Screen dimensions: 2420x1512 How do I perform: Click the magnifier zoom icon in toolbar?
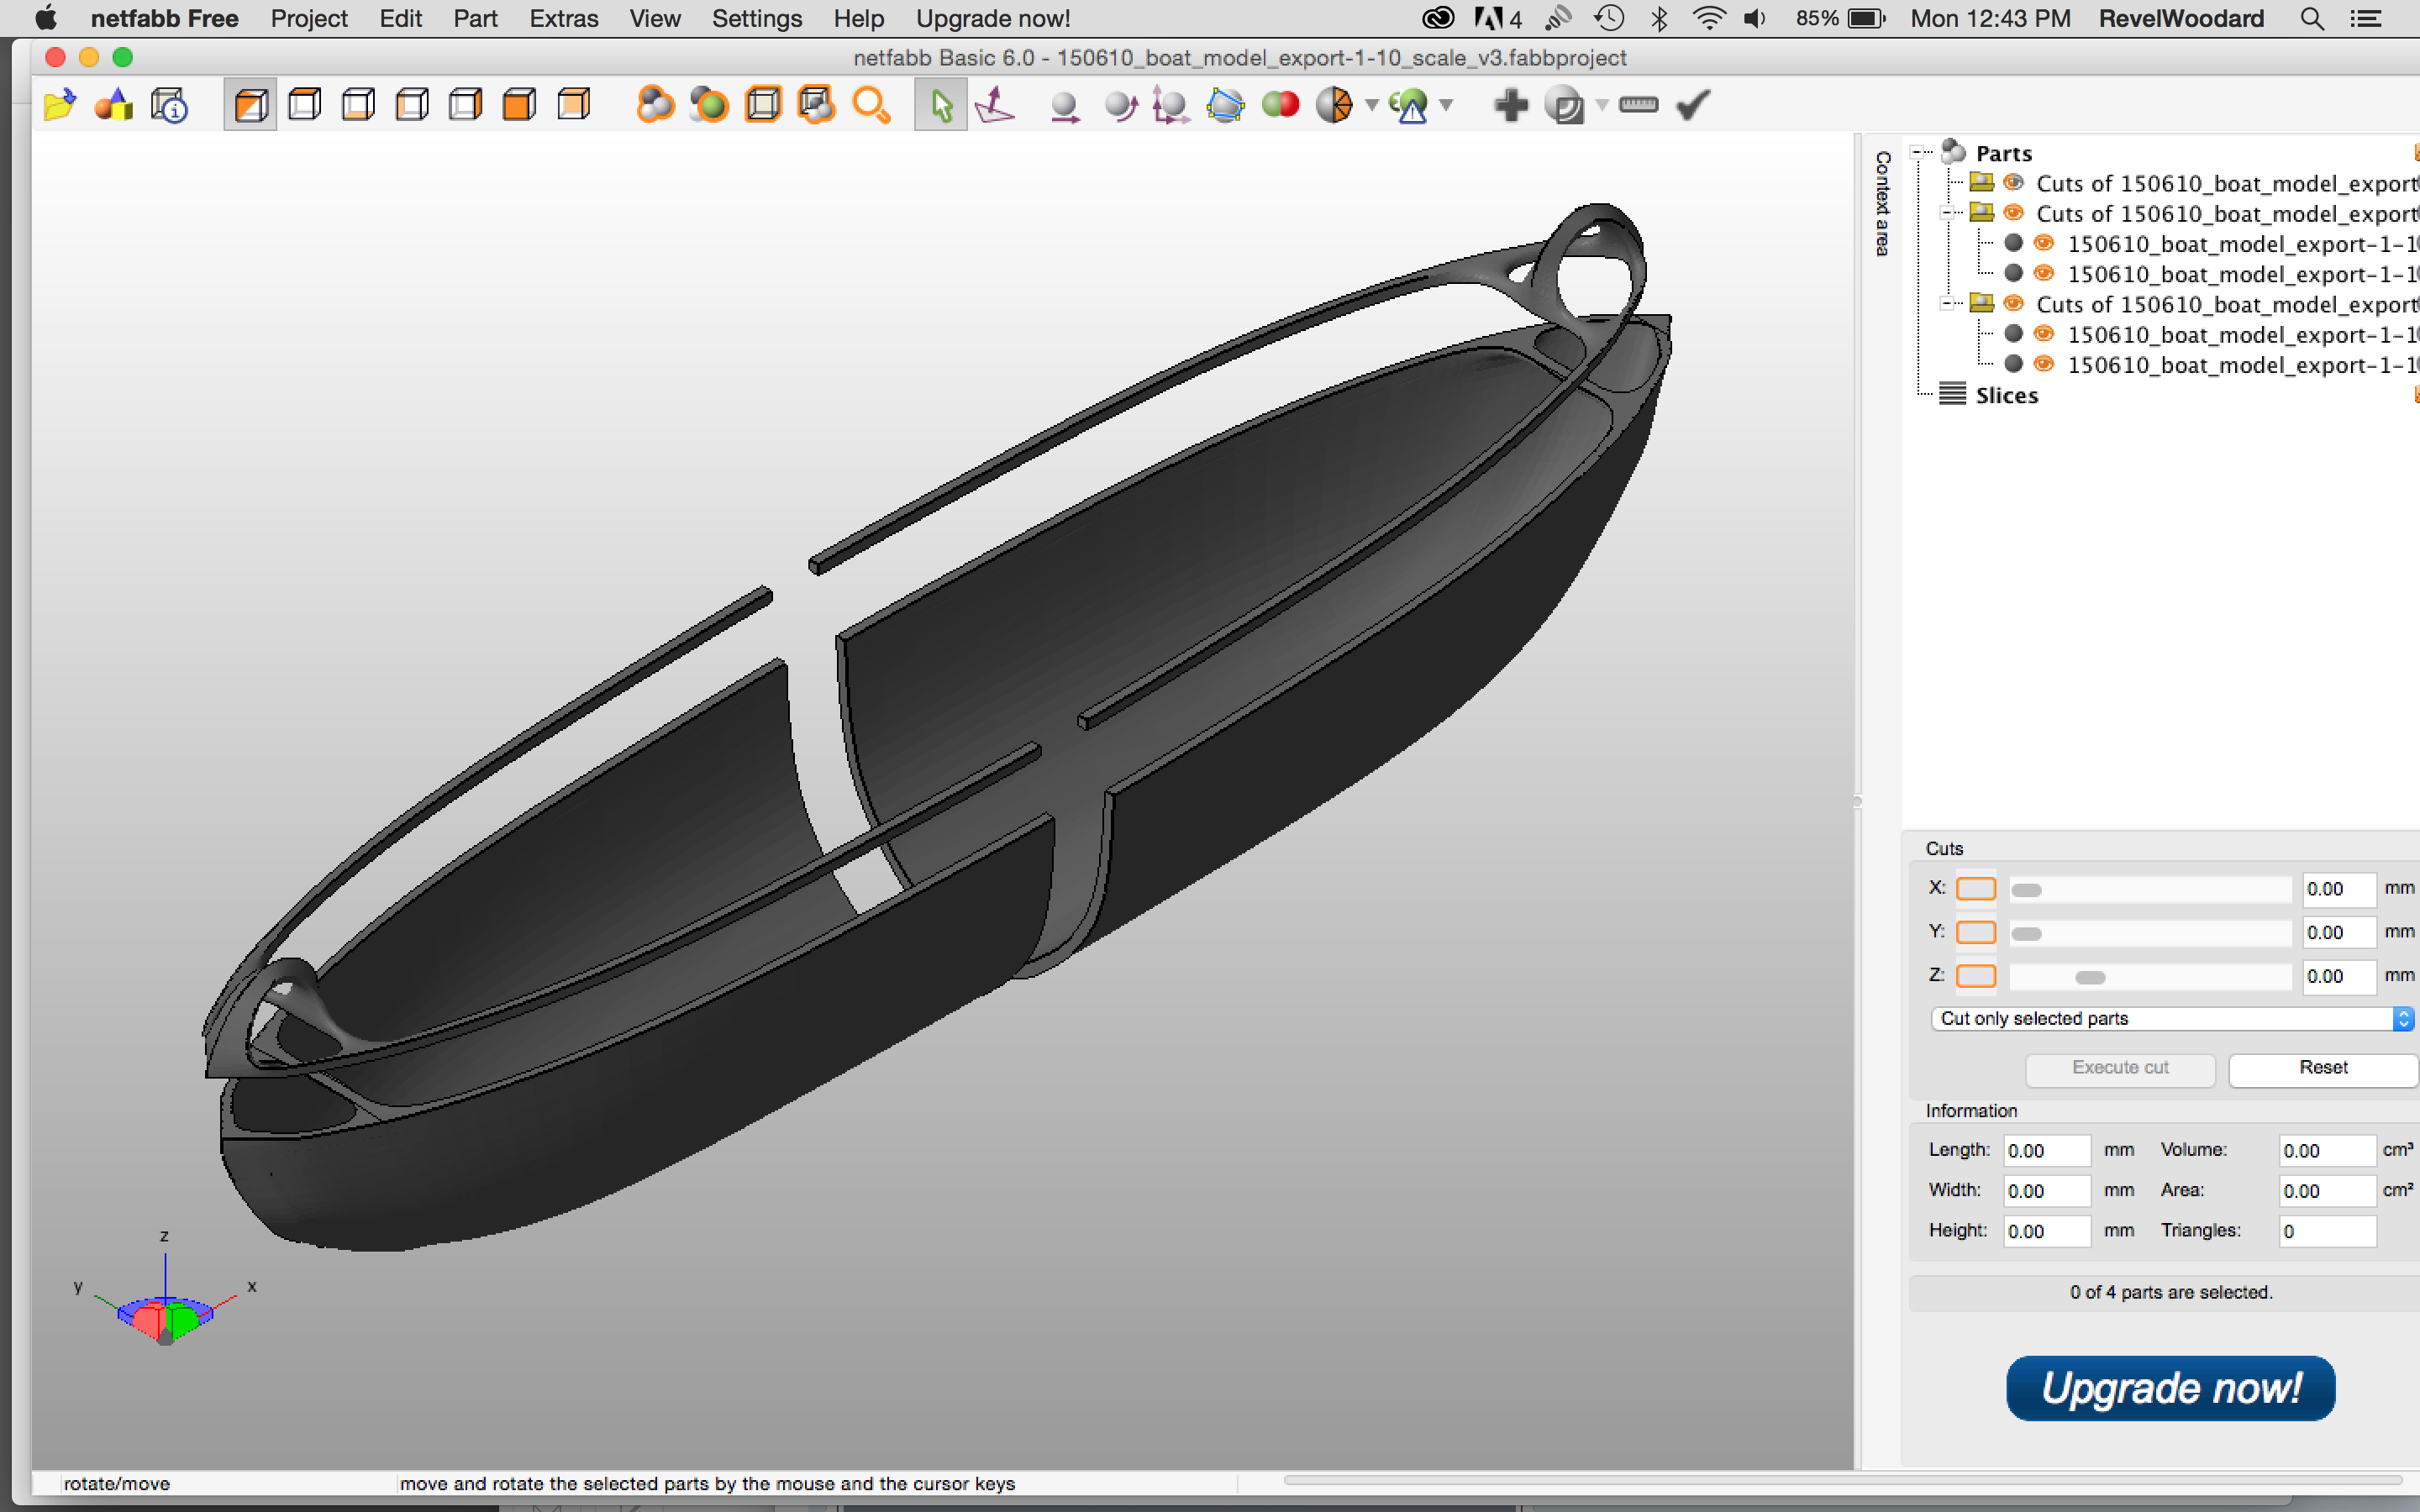871,105
